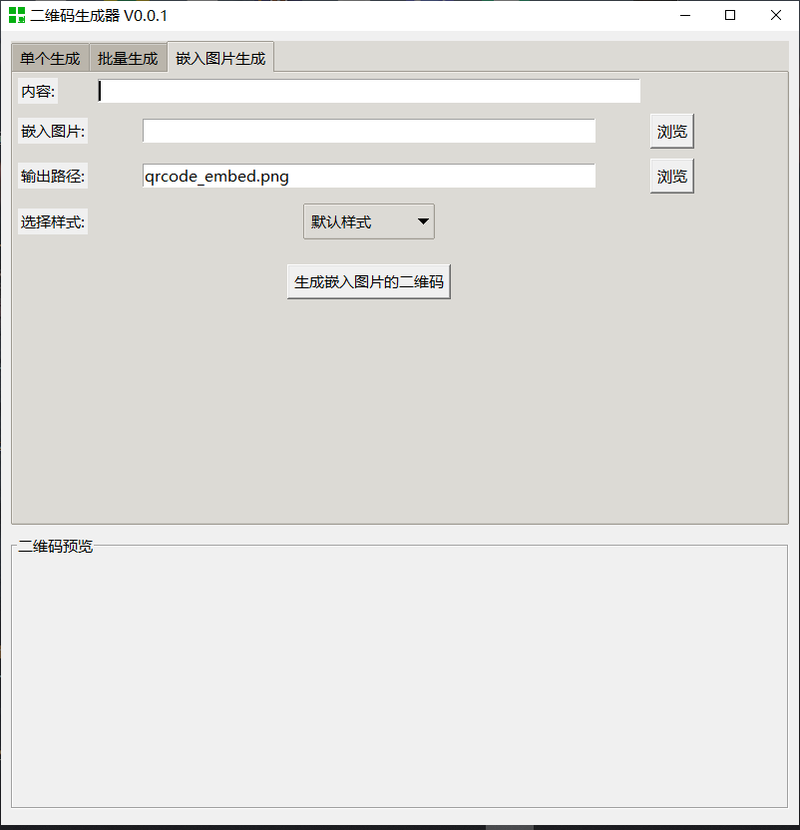
Task: Click the 输出路径 field containing qrcode_embed.png
Action: click(369, 176)
